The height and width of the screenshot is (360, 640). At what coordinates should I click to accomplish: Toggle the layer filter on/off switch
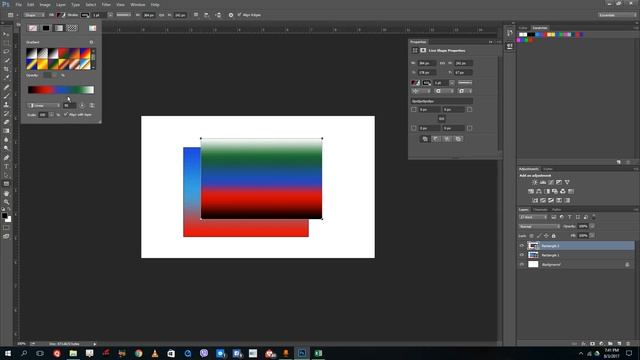(x=594, y=217)
